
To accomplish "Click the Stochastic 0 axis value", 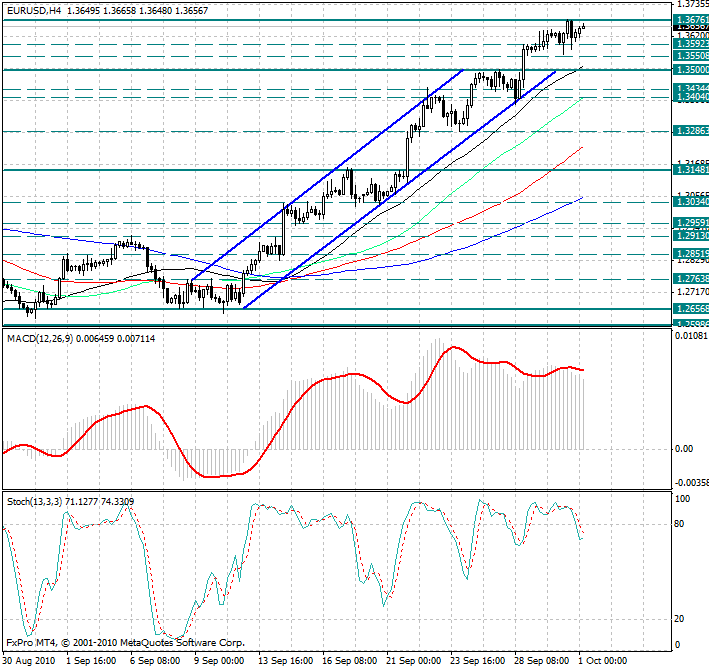I will coord(677,645).
